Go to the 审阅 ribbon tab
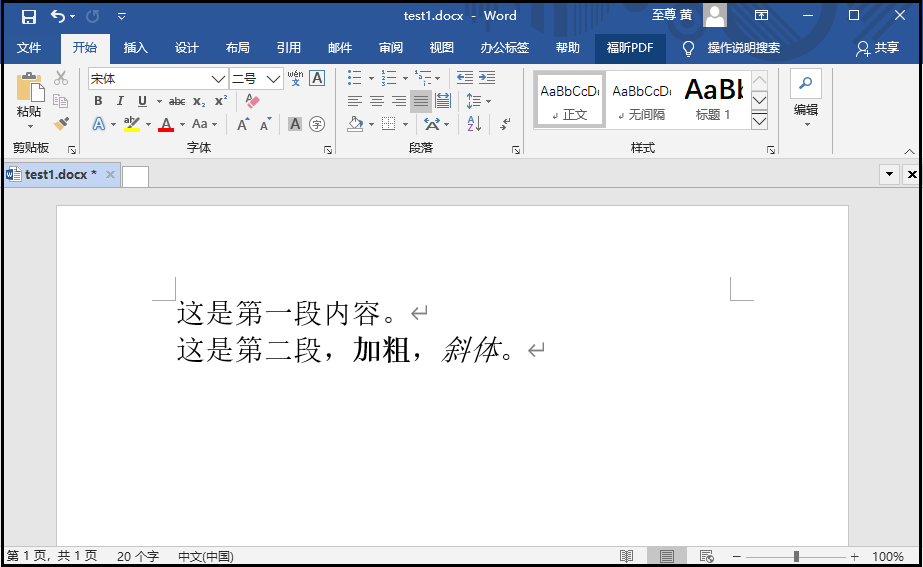Screen dimensions: 923x567 pyautogui.click(x=391, y=48)
